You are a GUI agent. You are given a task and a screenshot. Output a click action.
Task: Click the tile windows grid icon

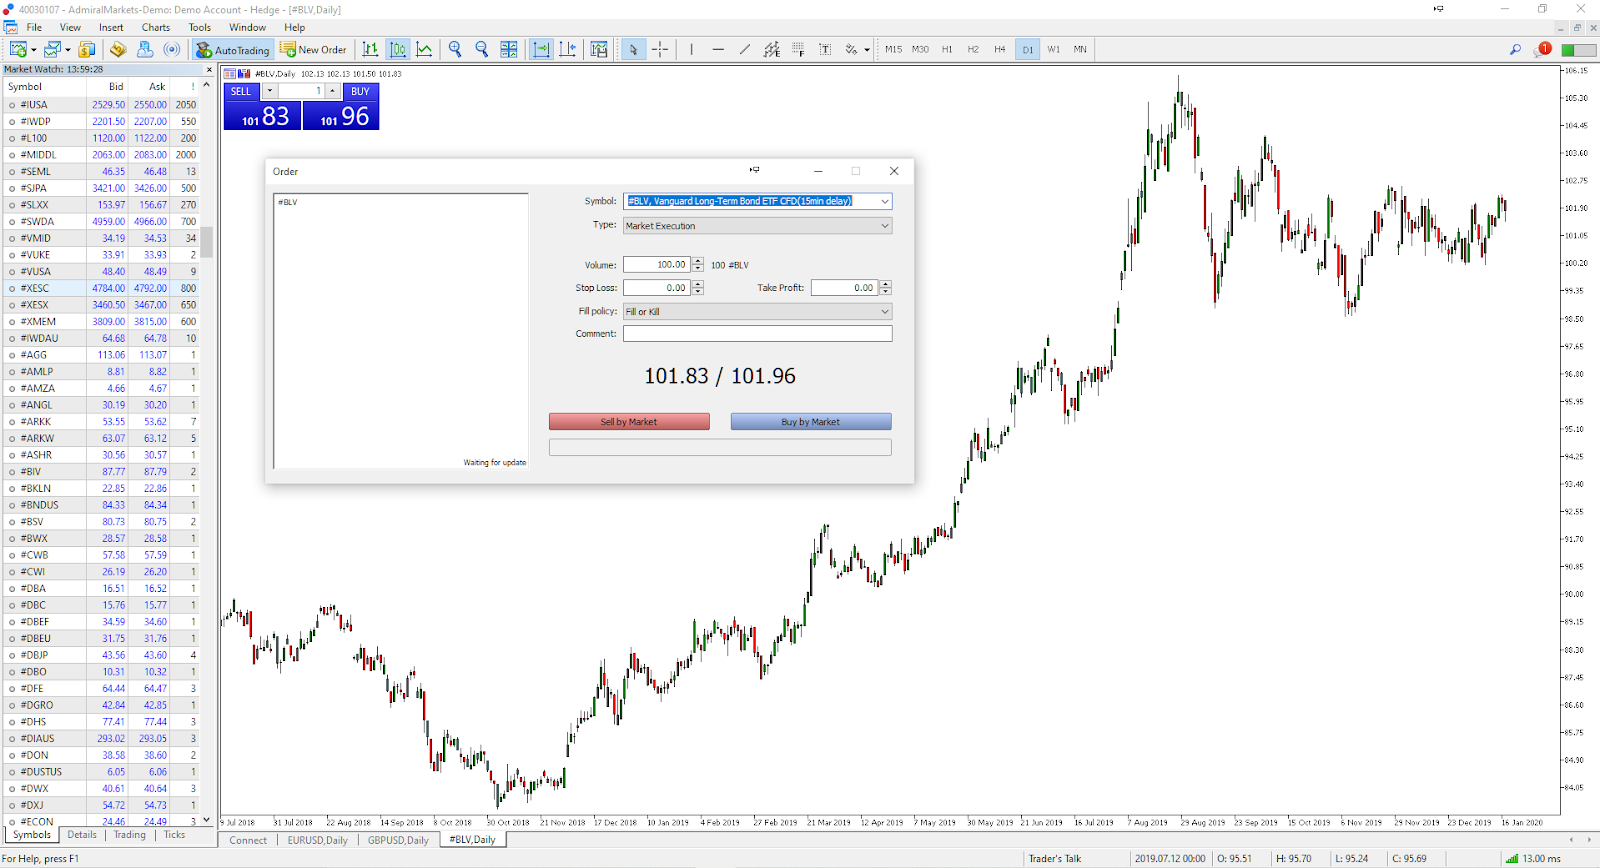coord(509,49)
